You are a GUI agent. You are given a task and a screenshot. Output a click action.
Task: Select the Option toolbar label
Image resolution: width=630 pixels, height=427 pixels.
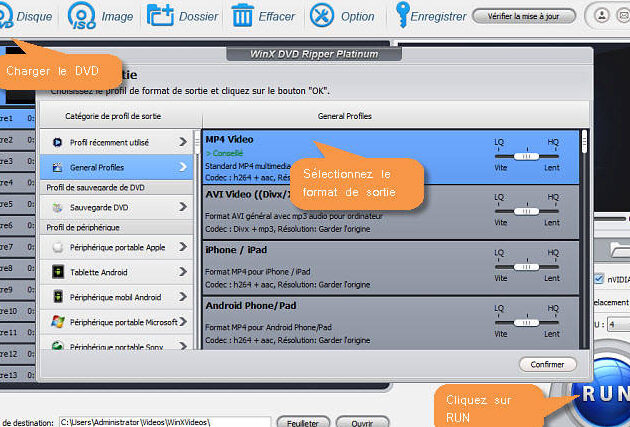tap(358, 16)
